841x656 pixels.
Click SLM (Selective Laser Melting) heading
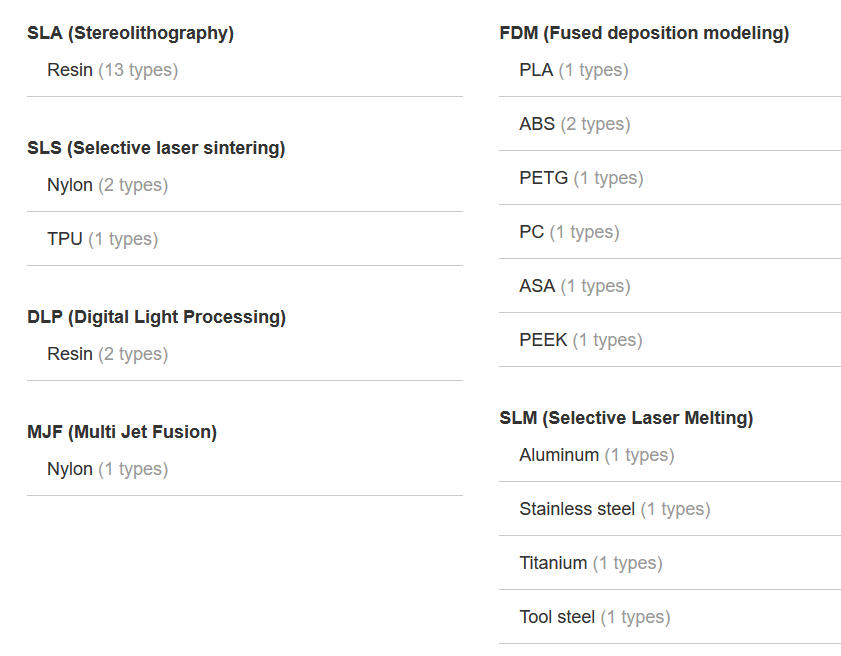(x=626, y=418)
